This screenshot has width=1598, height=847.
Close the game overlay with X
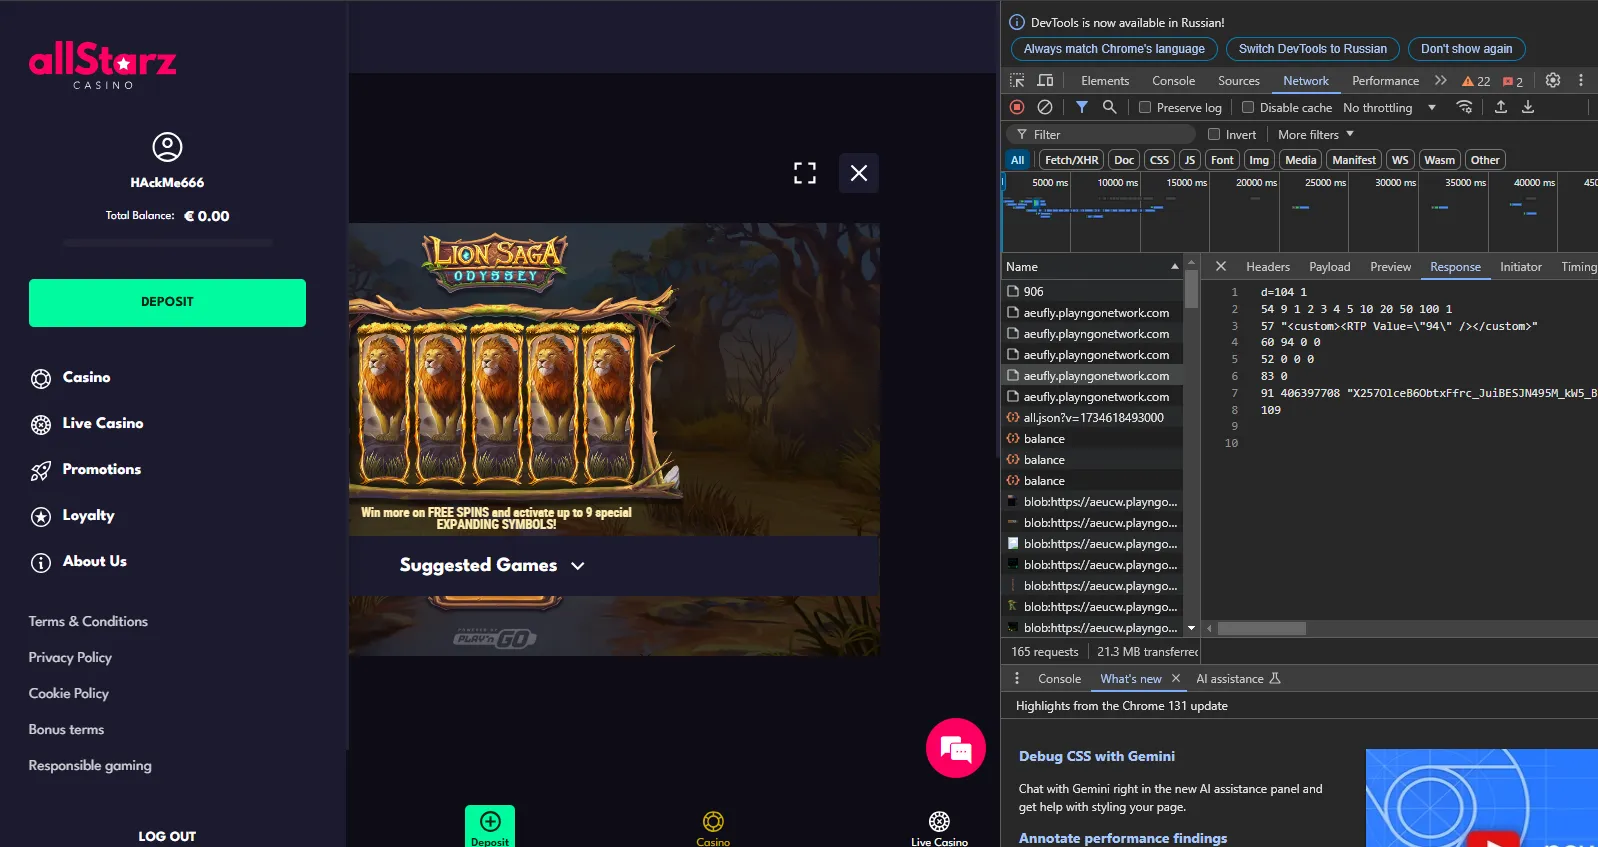click(859, 173)
